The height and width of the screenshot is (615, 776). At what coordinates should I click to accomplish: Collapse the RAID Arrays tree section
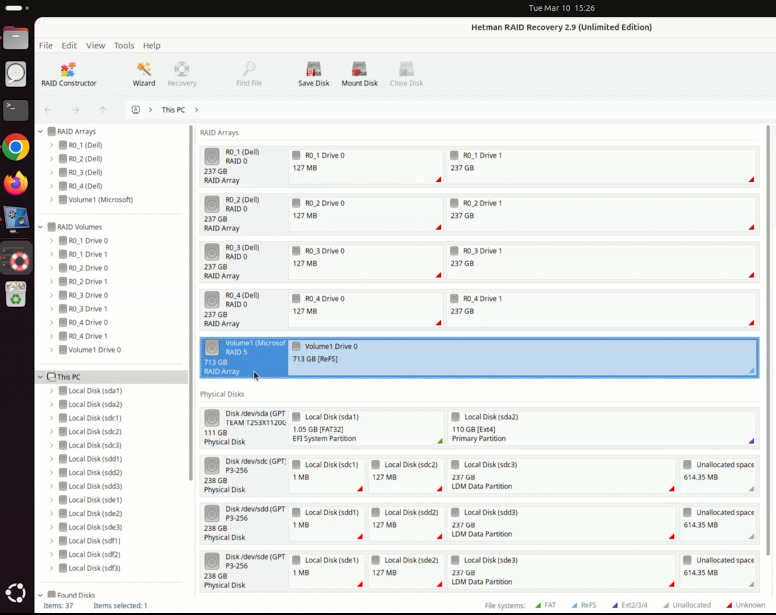41,132
